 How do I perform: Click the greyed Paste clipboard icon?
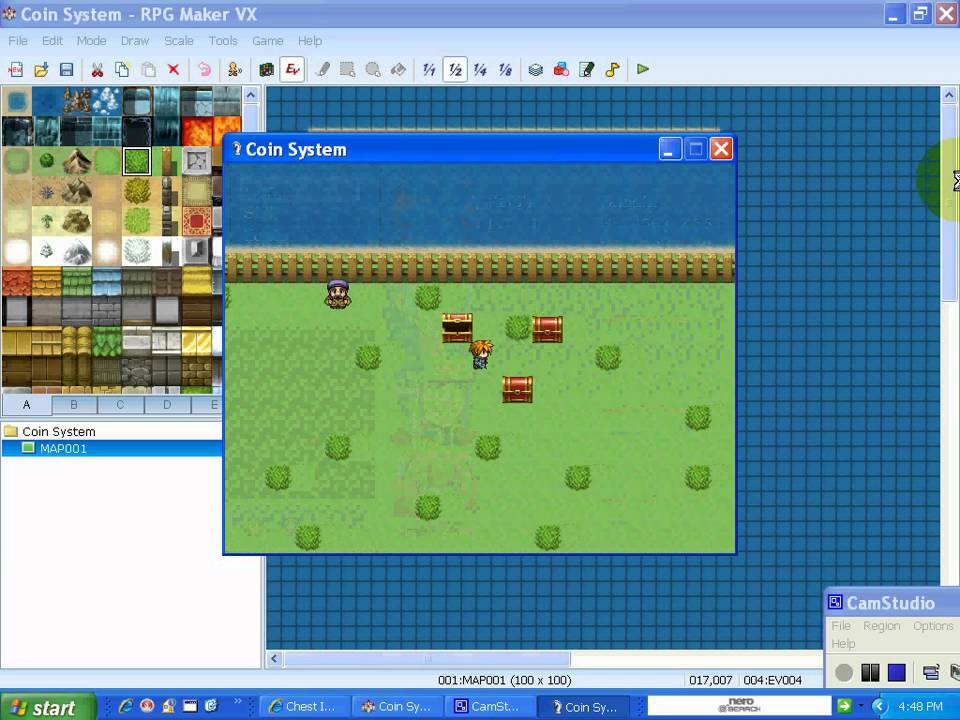[148, 69]
